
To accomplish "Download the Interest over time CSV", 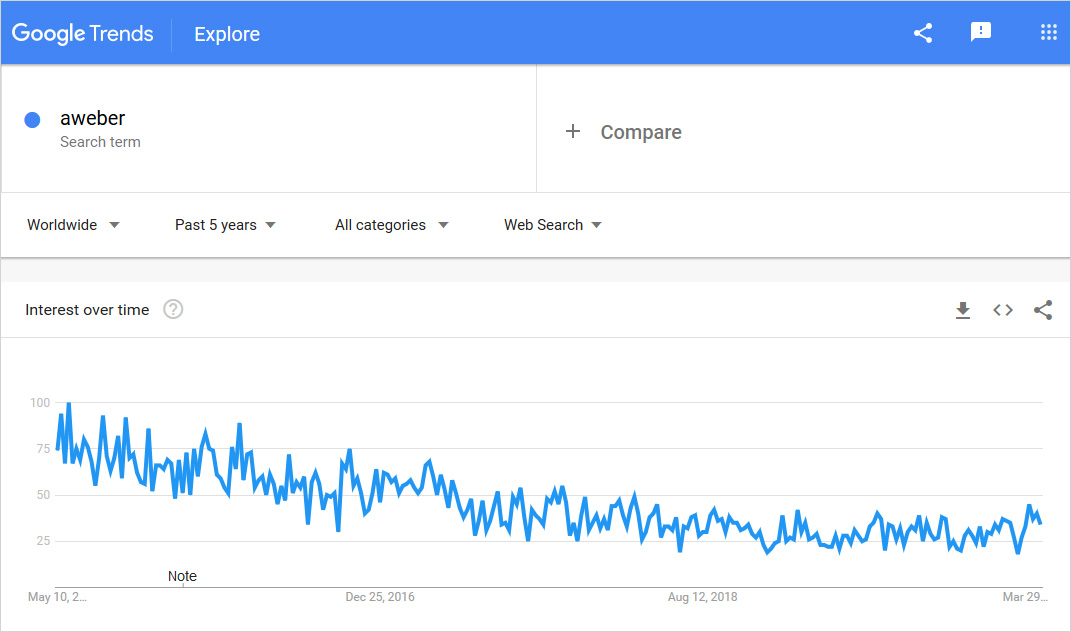I will click(963, 310).
